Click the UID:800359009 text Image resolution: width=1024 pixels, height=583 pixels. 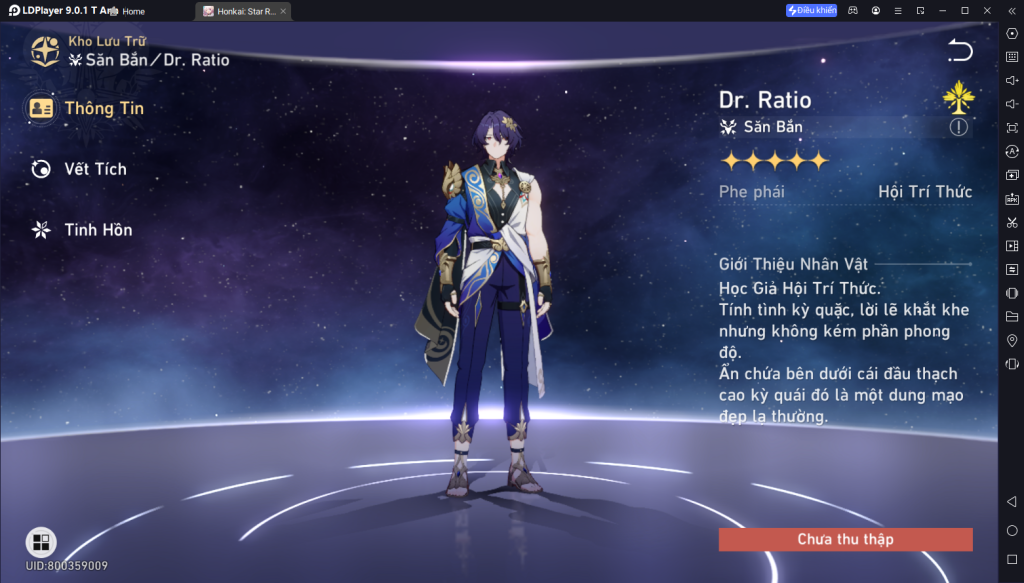click(67, 566)
